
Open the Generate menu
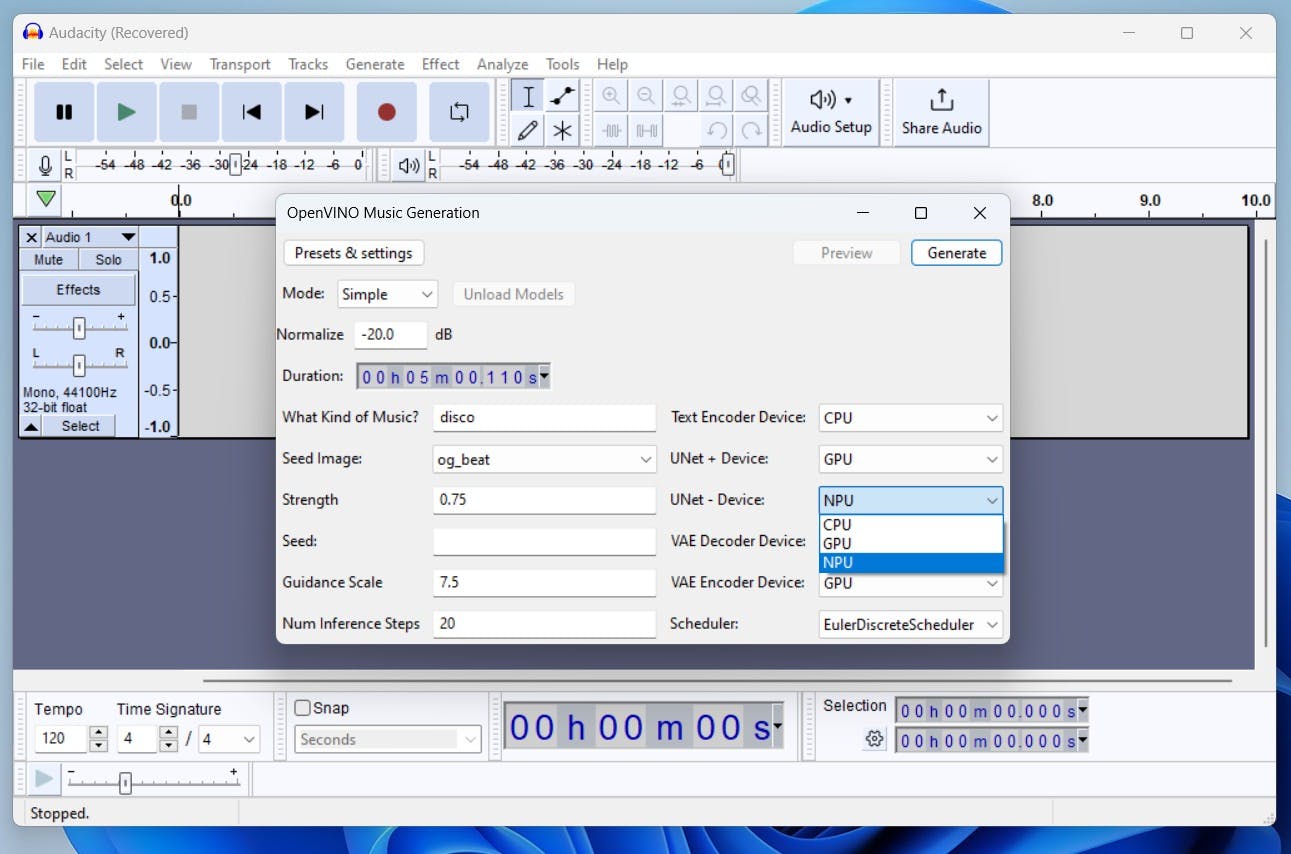(375, 64)
